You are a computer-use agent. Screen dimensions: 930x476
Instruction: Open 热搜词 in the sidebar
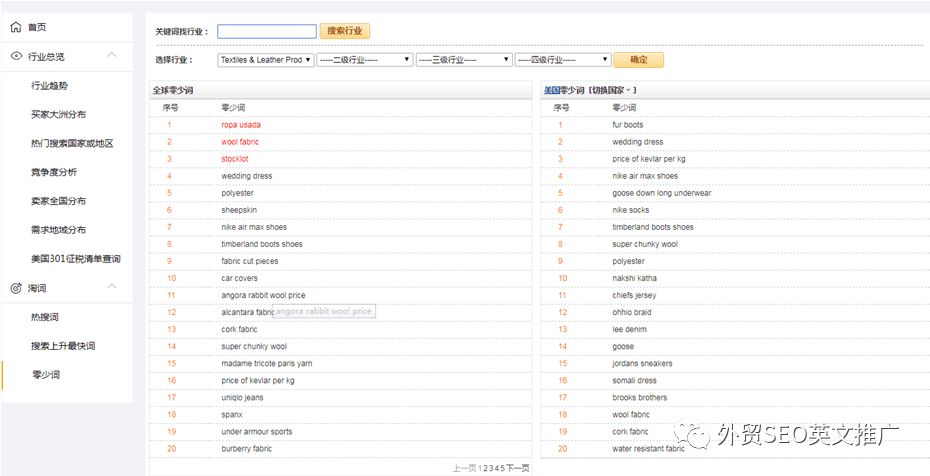coord(45,317)
